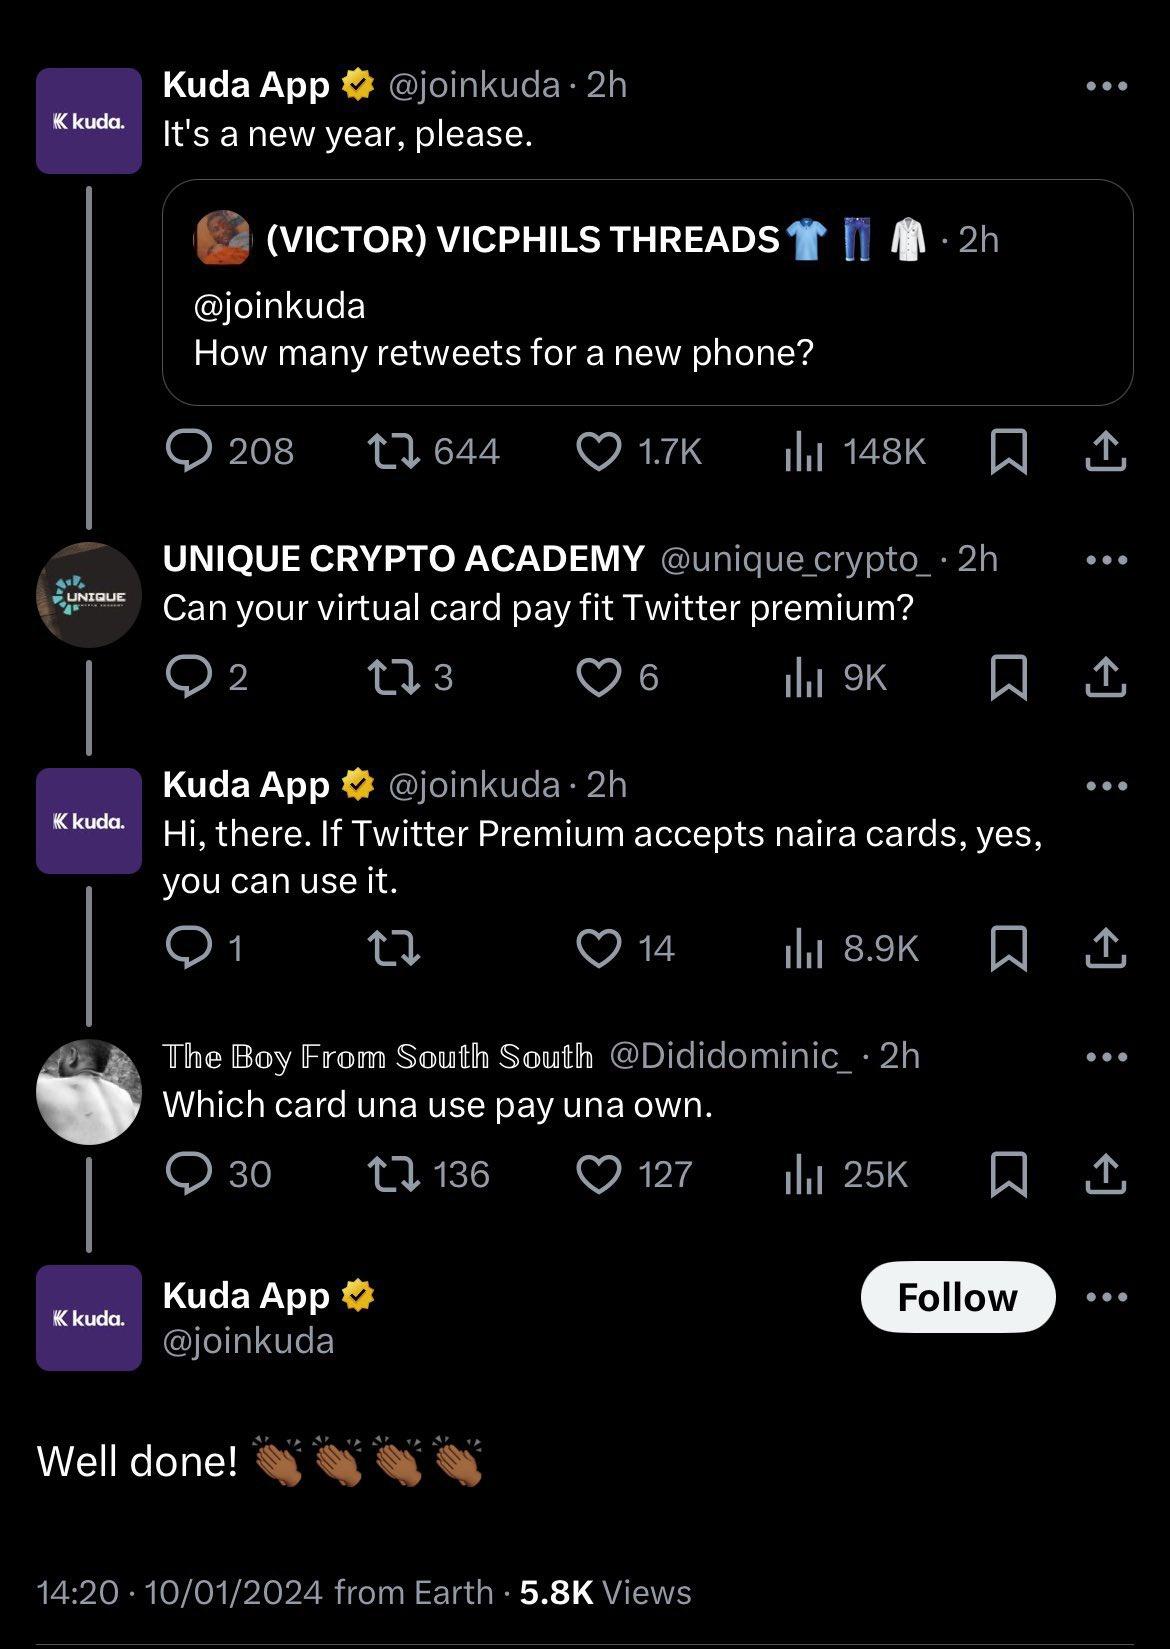Image resolution: width=1170 pixels, height=1649 pixels.
Task: Open more options for Kuda's top tweet
Action: click(1107, 87)
